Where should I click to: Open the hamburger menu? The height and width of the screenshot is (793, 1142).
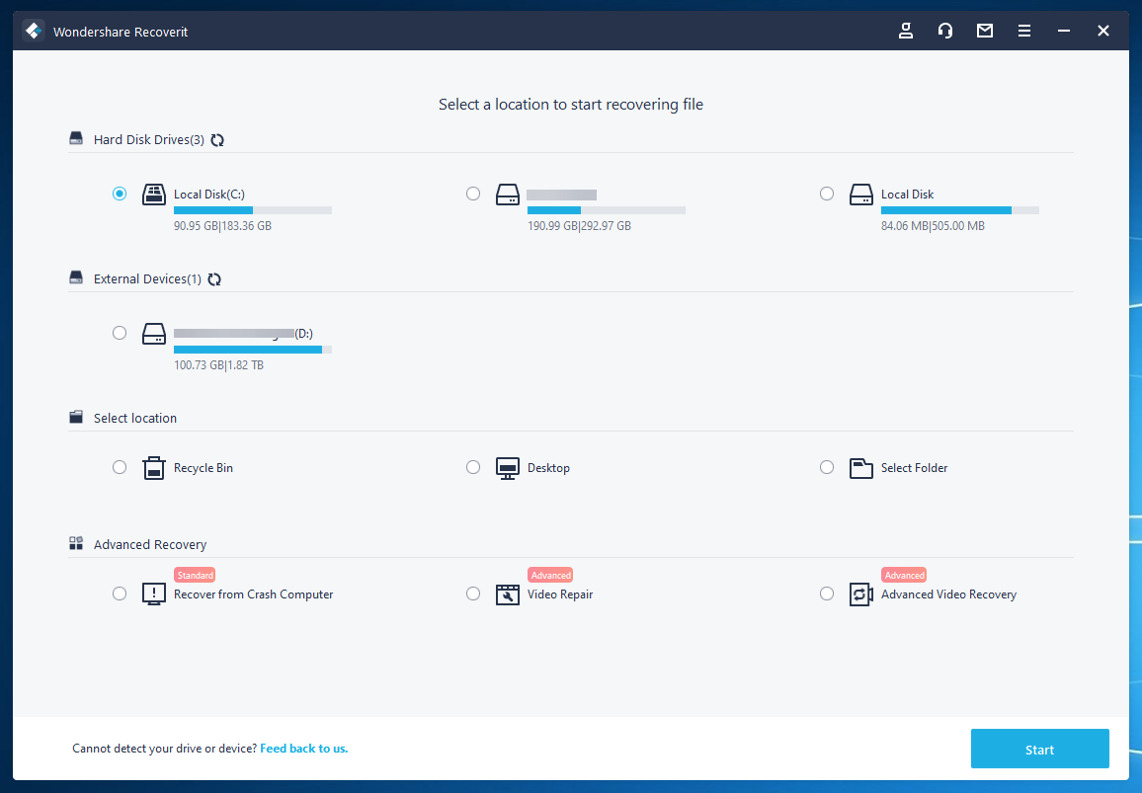[1024, 31]
